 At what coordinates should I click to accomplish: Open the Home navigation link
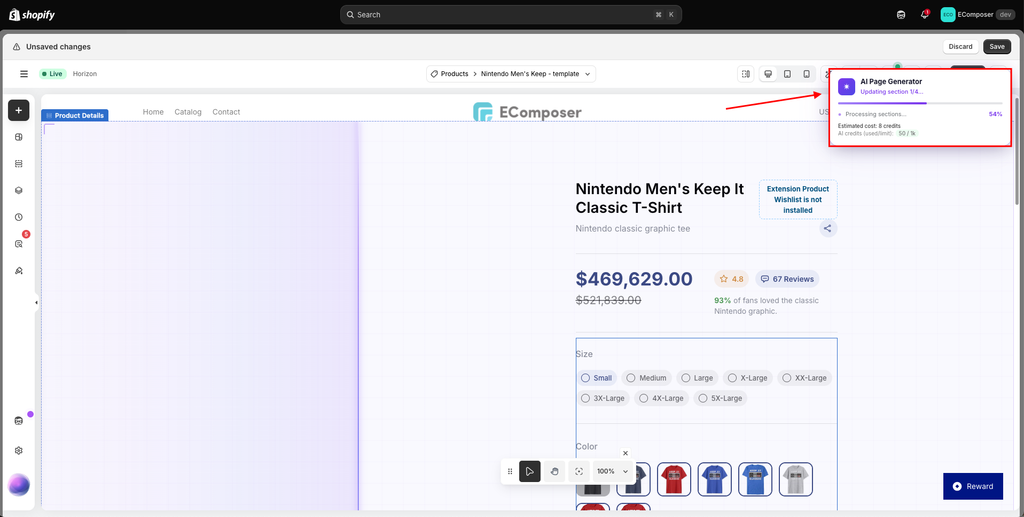(x=153, y=112)
